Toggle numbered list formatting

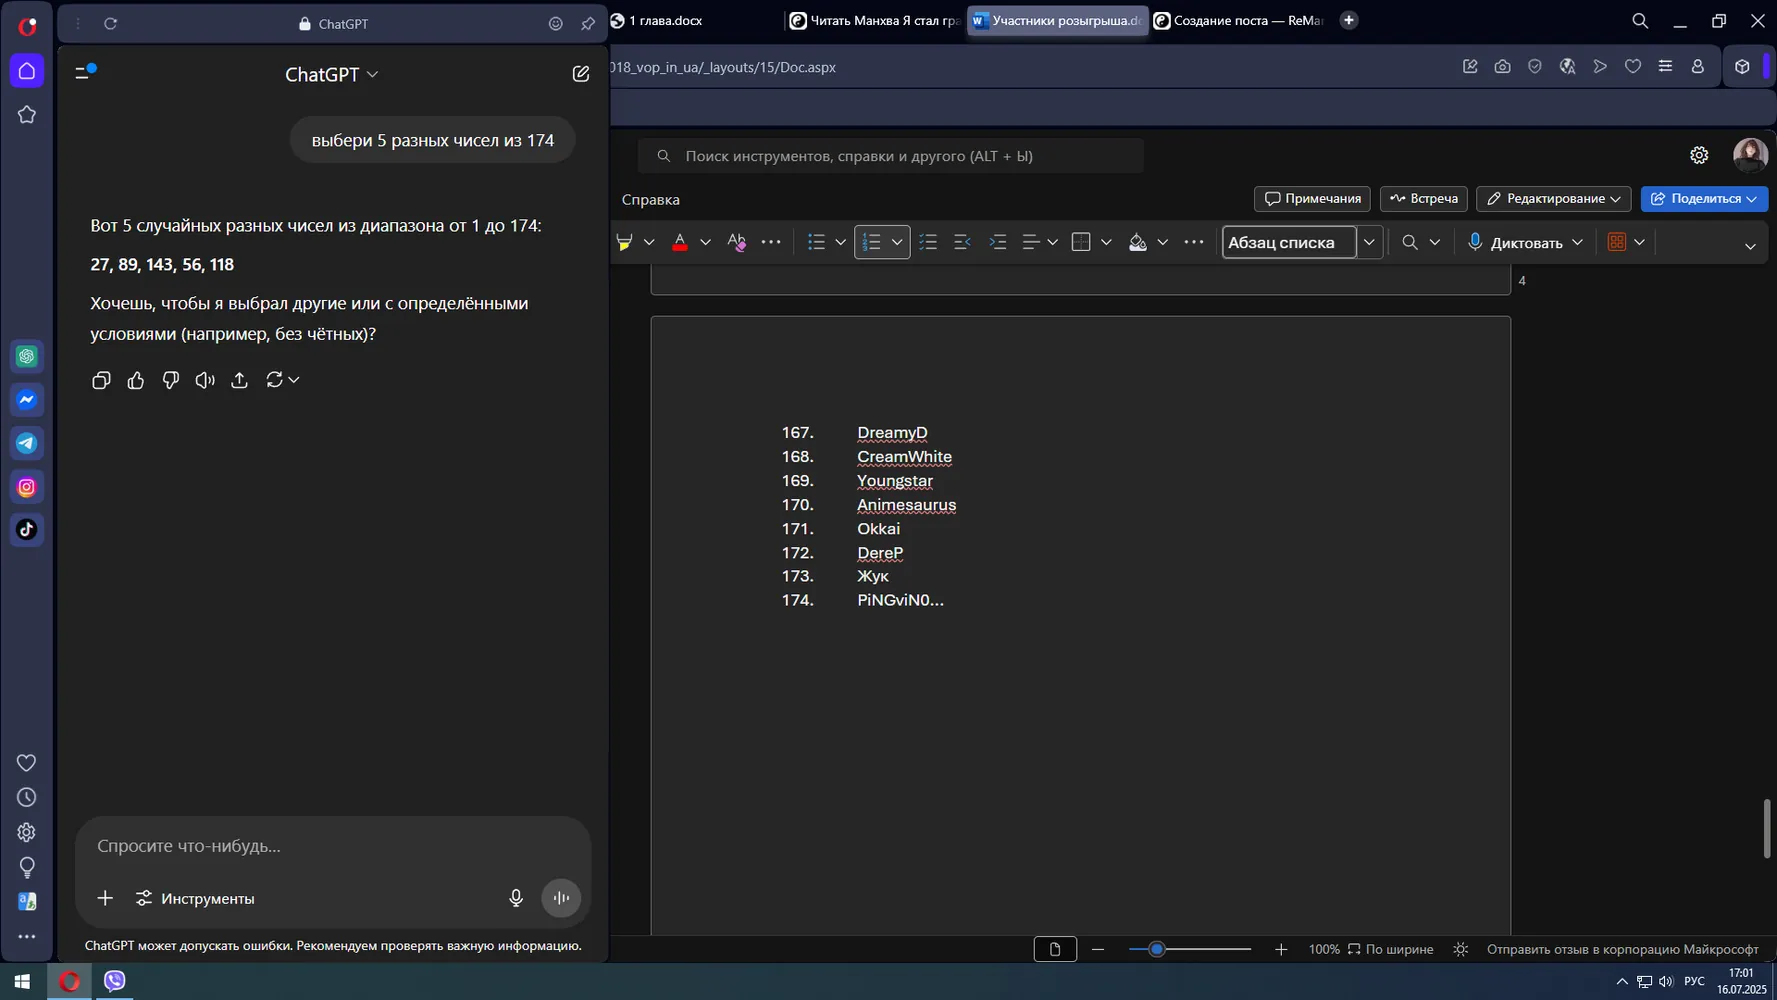tap(872, 242)
